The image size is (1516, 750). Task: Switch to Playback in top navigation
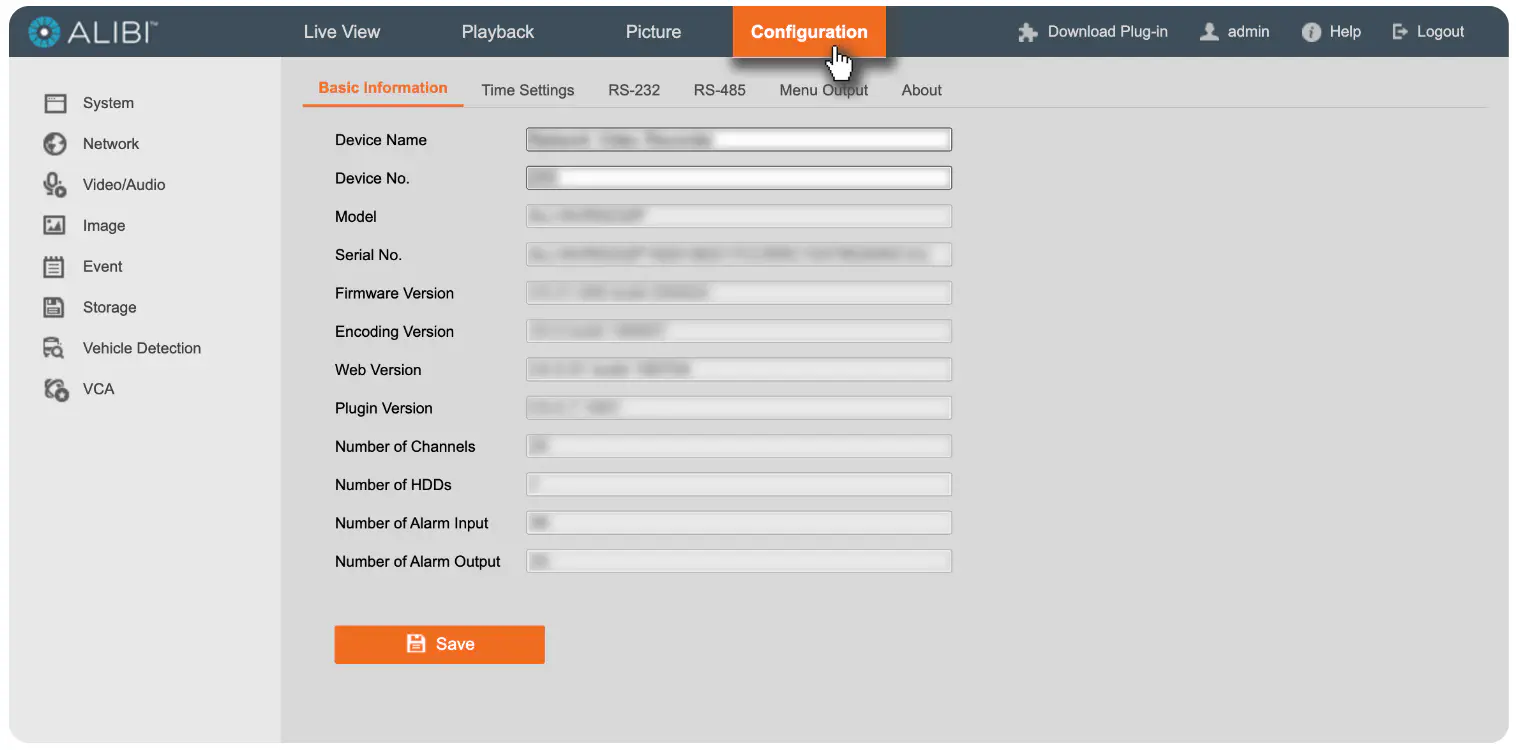click(x=498, y=32)
